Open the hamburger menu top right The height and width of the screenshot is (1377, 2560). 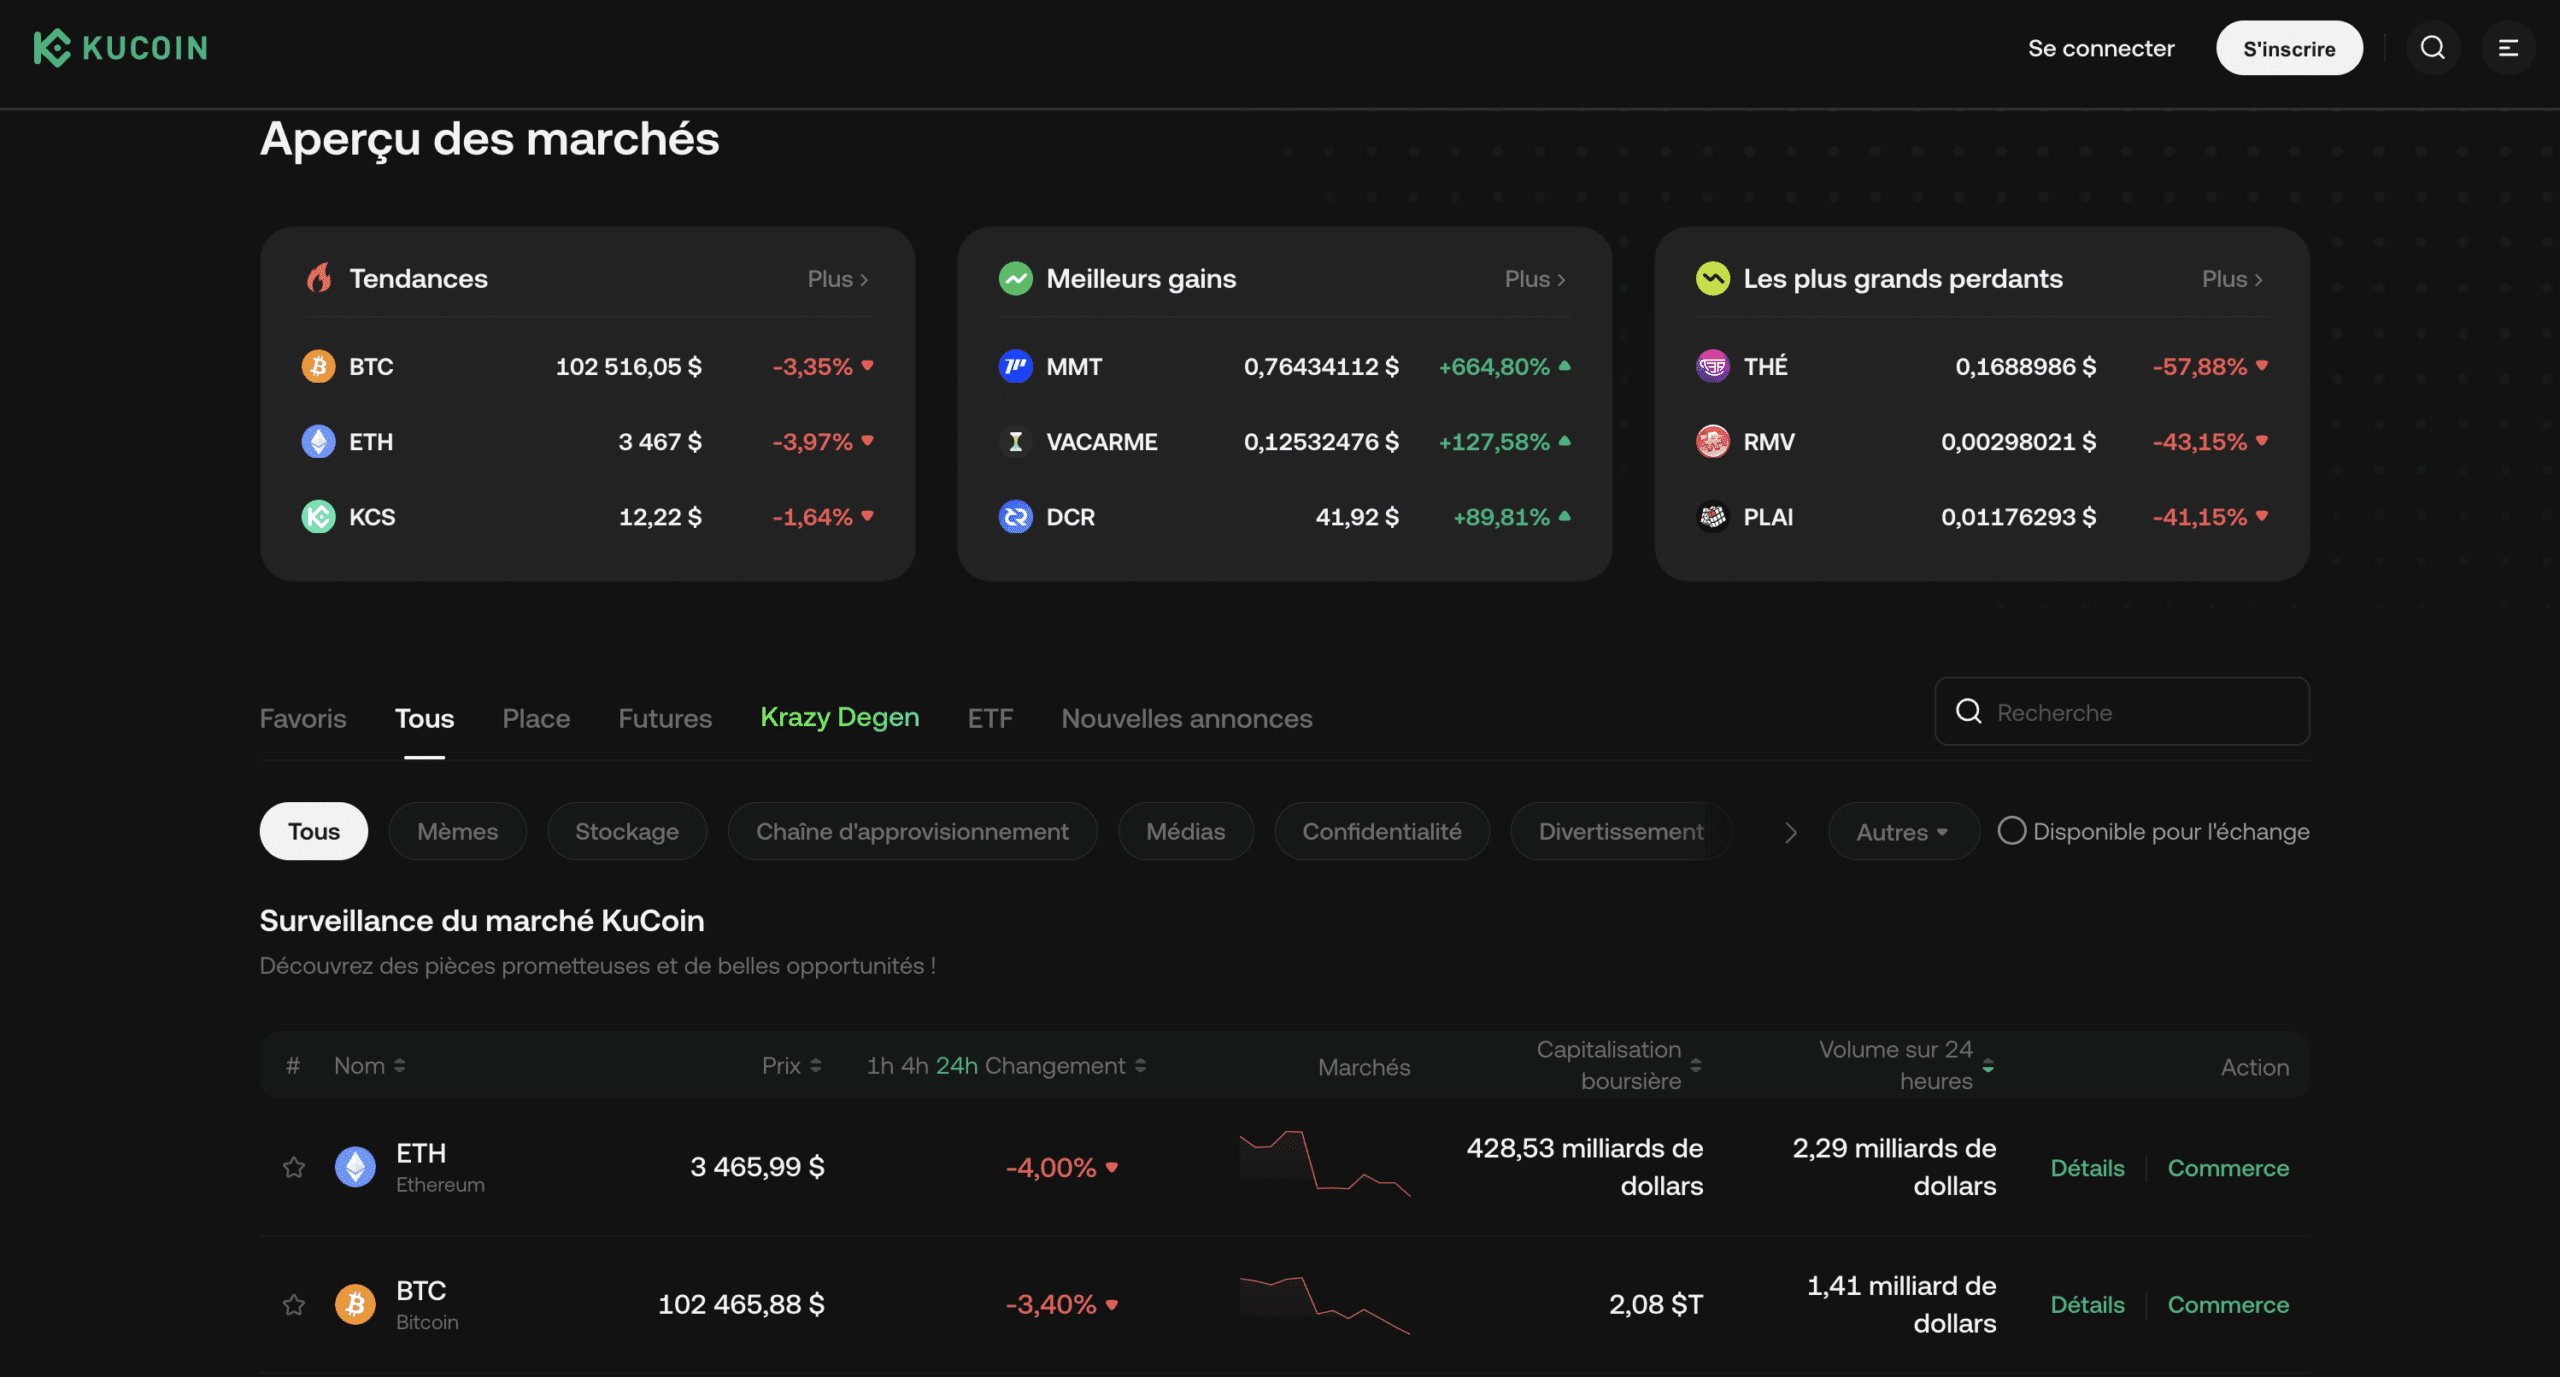(2509, 47)
